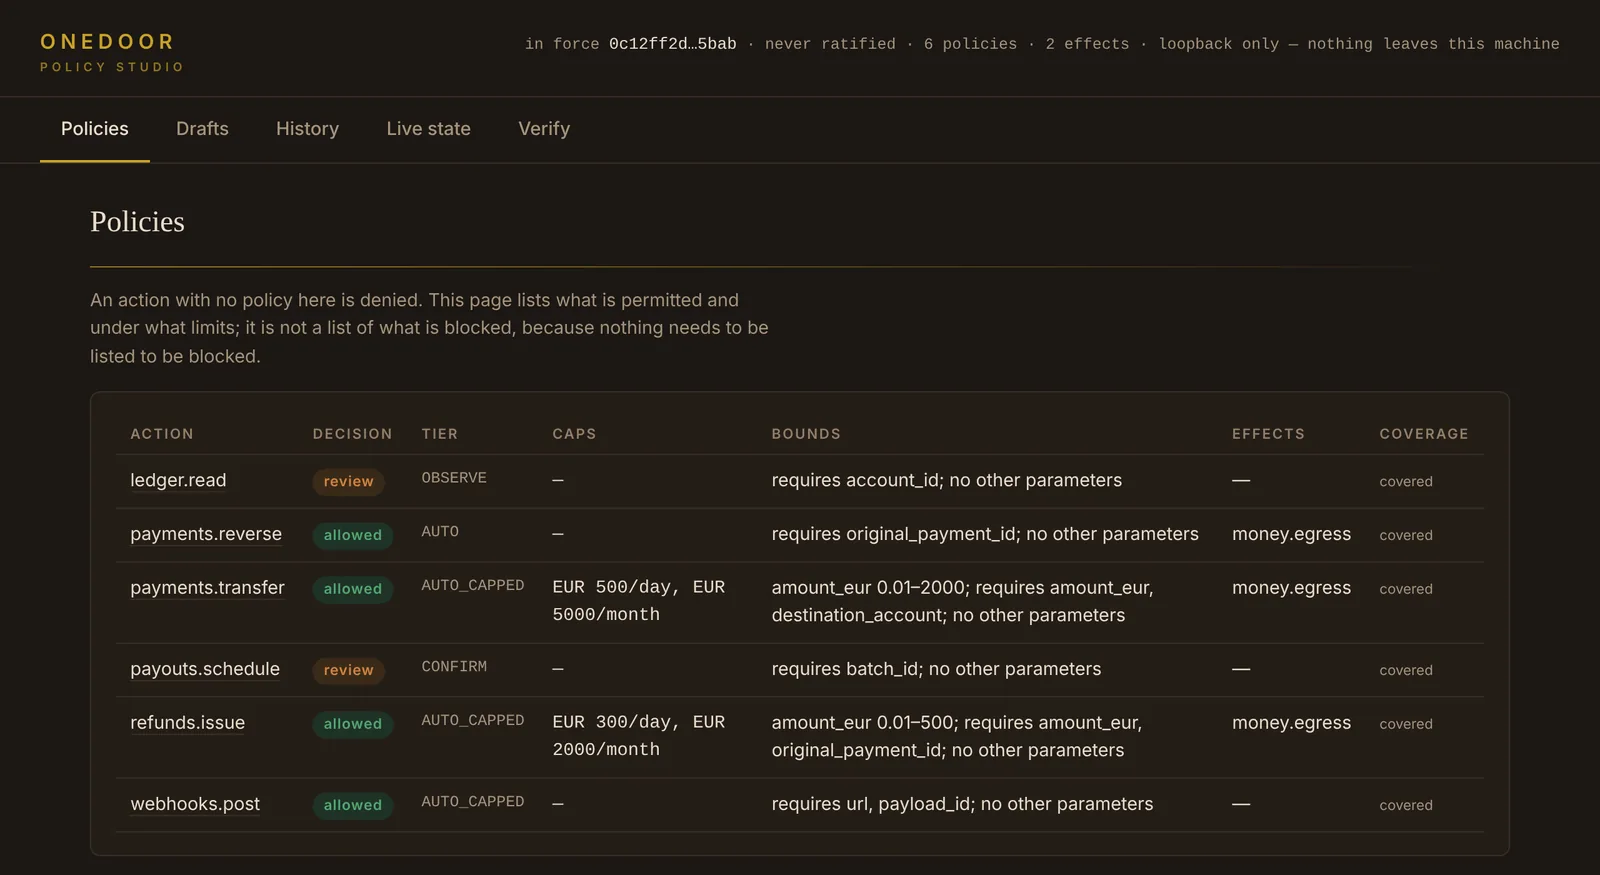1600x875 pixels.
Task: Click 'requires account_id; no other parameters'
Action: click(947, 480)
